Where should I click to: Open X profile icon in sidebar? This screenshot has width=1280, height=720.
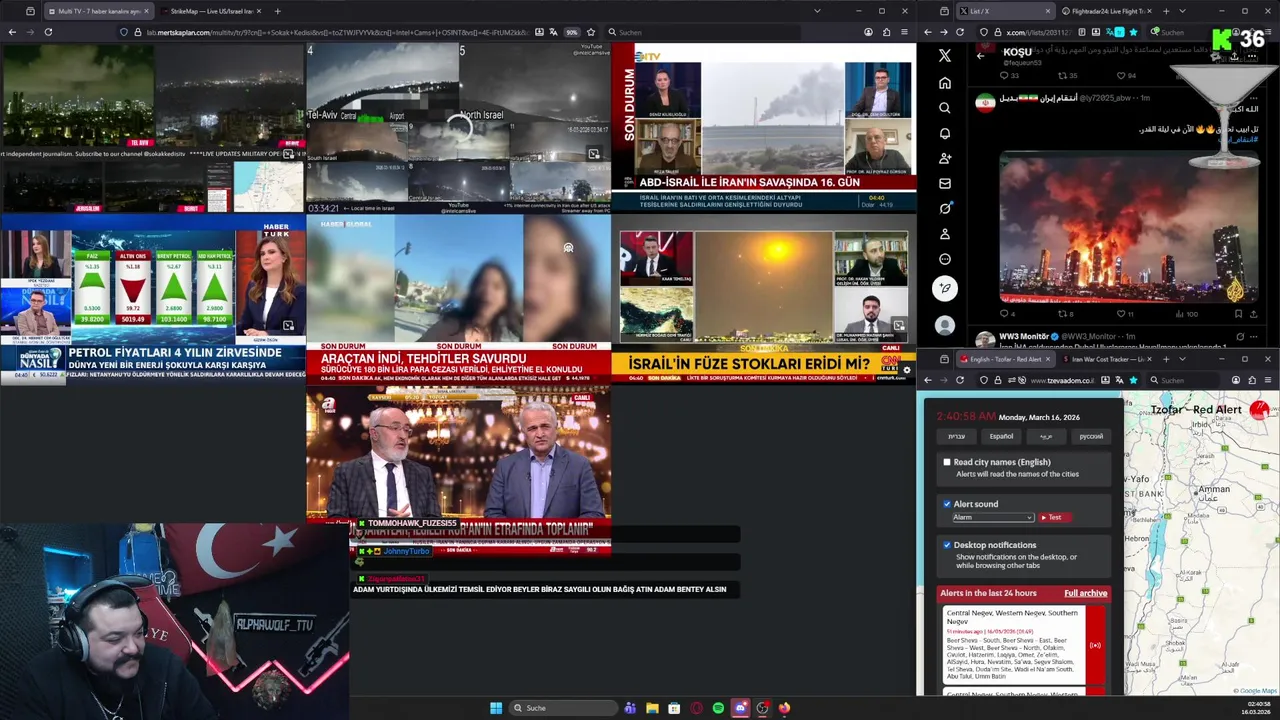944,234
